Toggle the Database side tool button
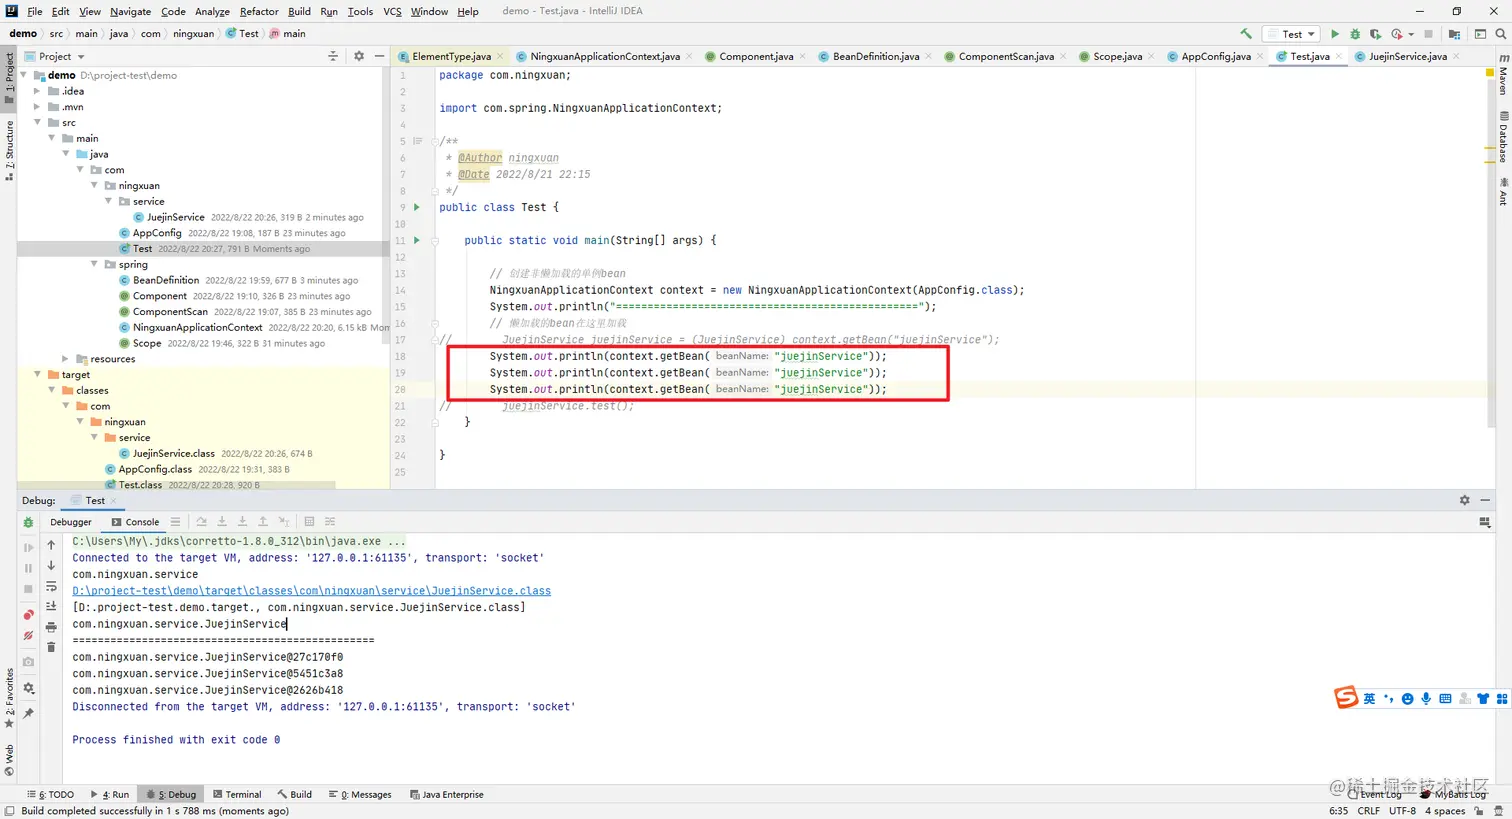1512x819 pixels. pos(1502,138)
